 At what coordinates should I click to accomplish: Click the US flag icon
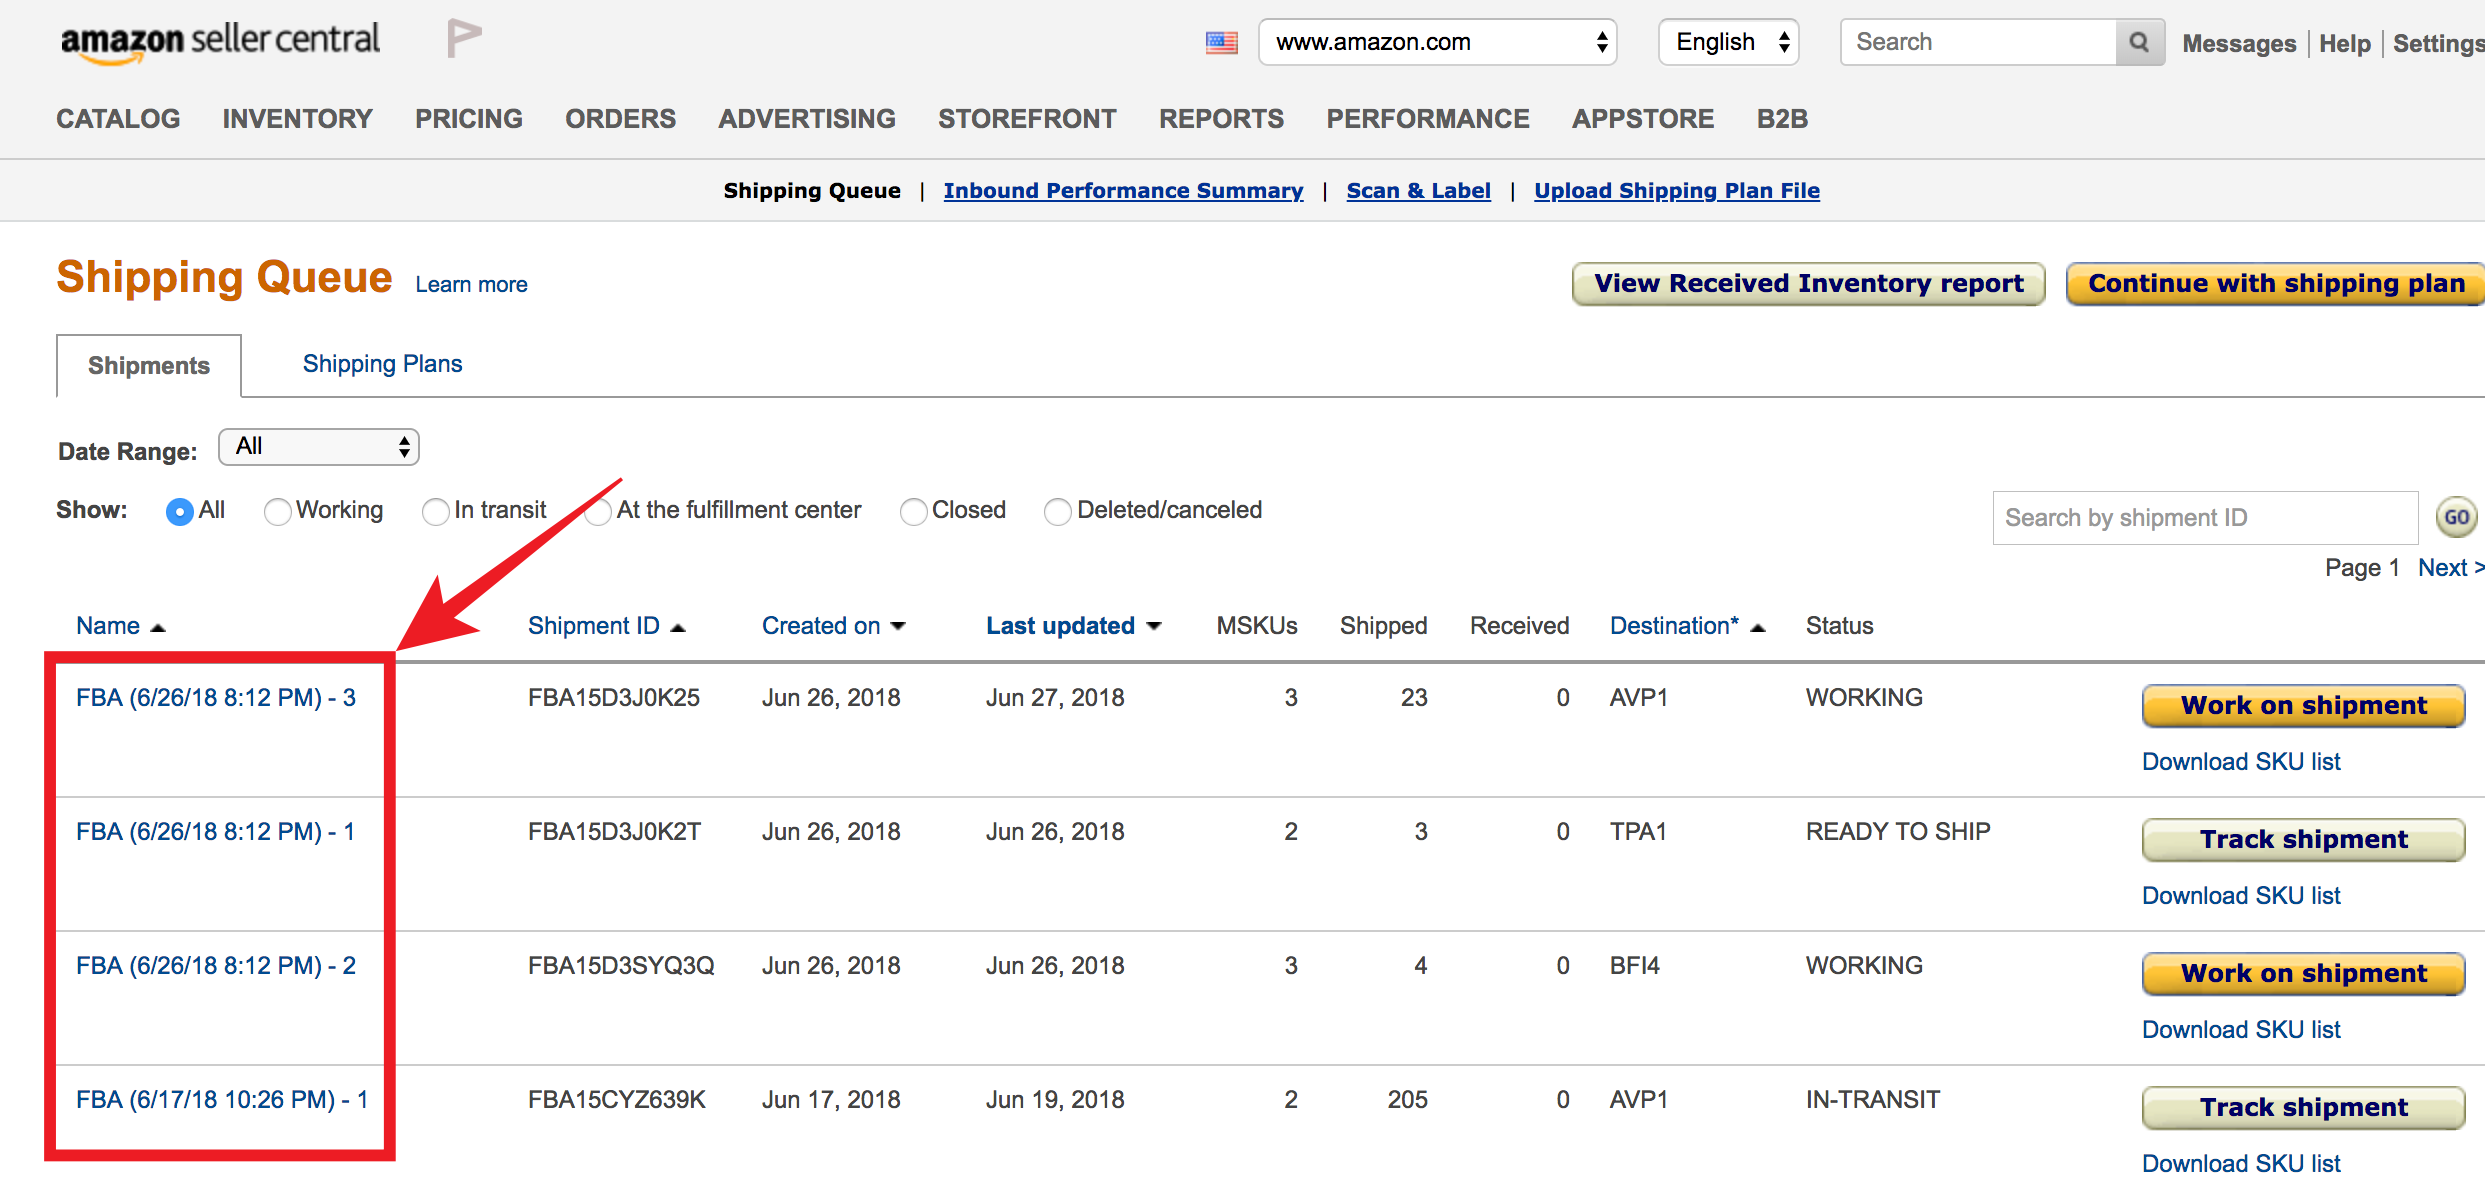coord(1221,43)
